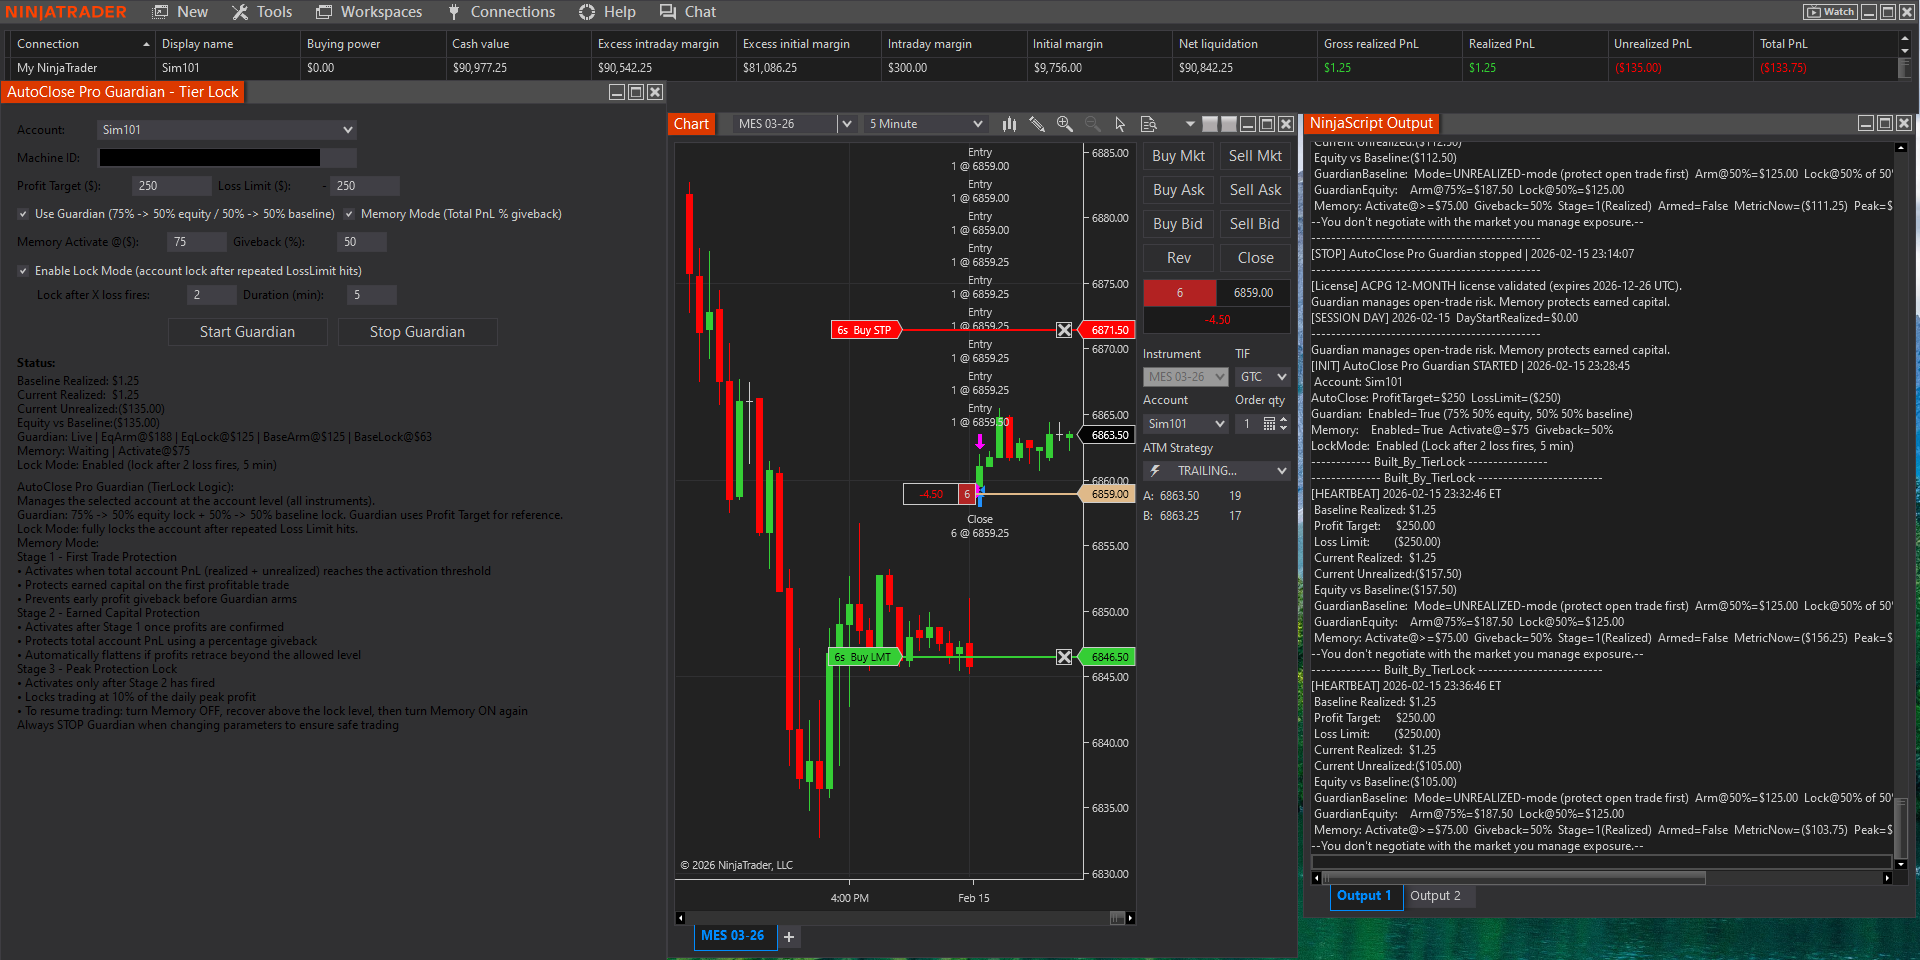This screenshot has width=1920, height=960.
Task: Disable the Enable Lock Mode option
Action: point(22,270)
